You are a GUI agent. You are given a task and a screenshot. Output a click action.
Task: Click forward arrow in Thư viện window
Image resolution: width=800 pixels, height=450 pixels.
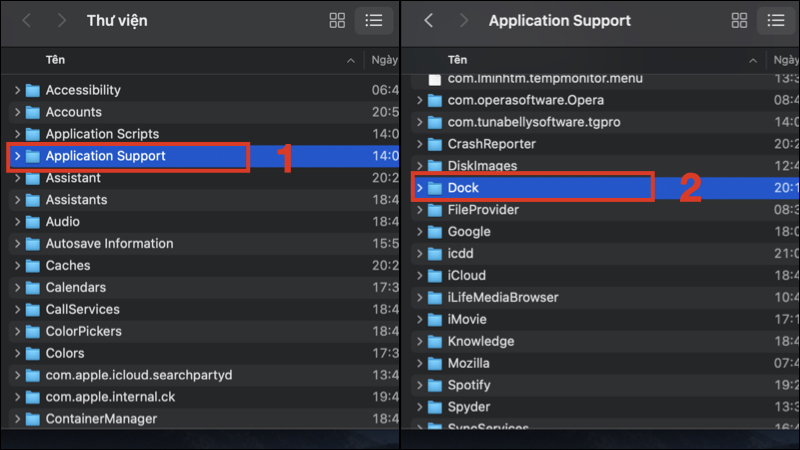[x=62, y=20]
